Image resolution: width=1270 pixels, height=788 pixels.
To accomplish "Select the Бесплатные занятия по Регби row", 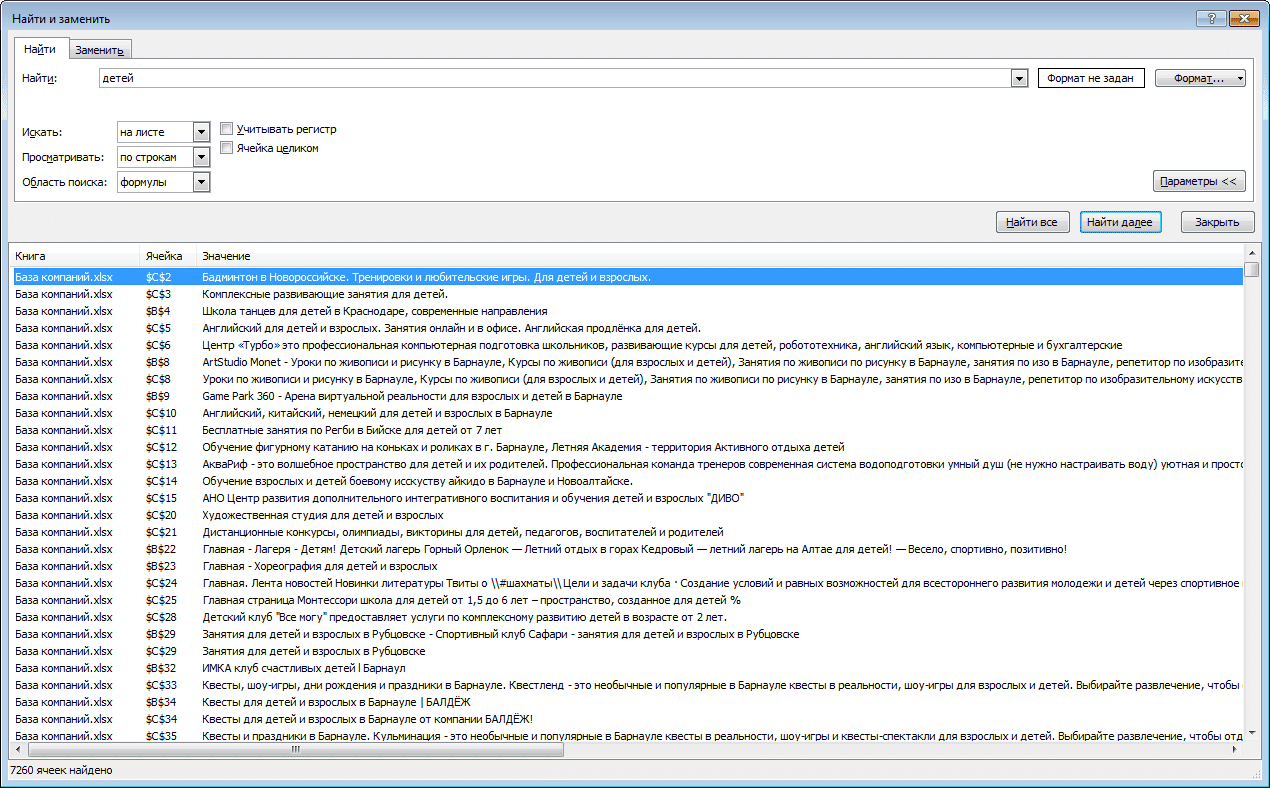I will pyautogui.click(x=627, y=430).
